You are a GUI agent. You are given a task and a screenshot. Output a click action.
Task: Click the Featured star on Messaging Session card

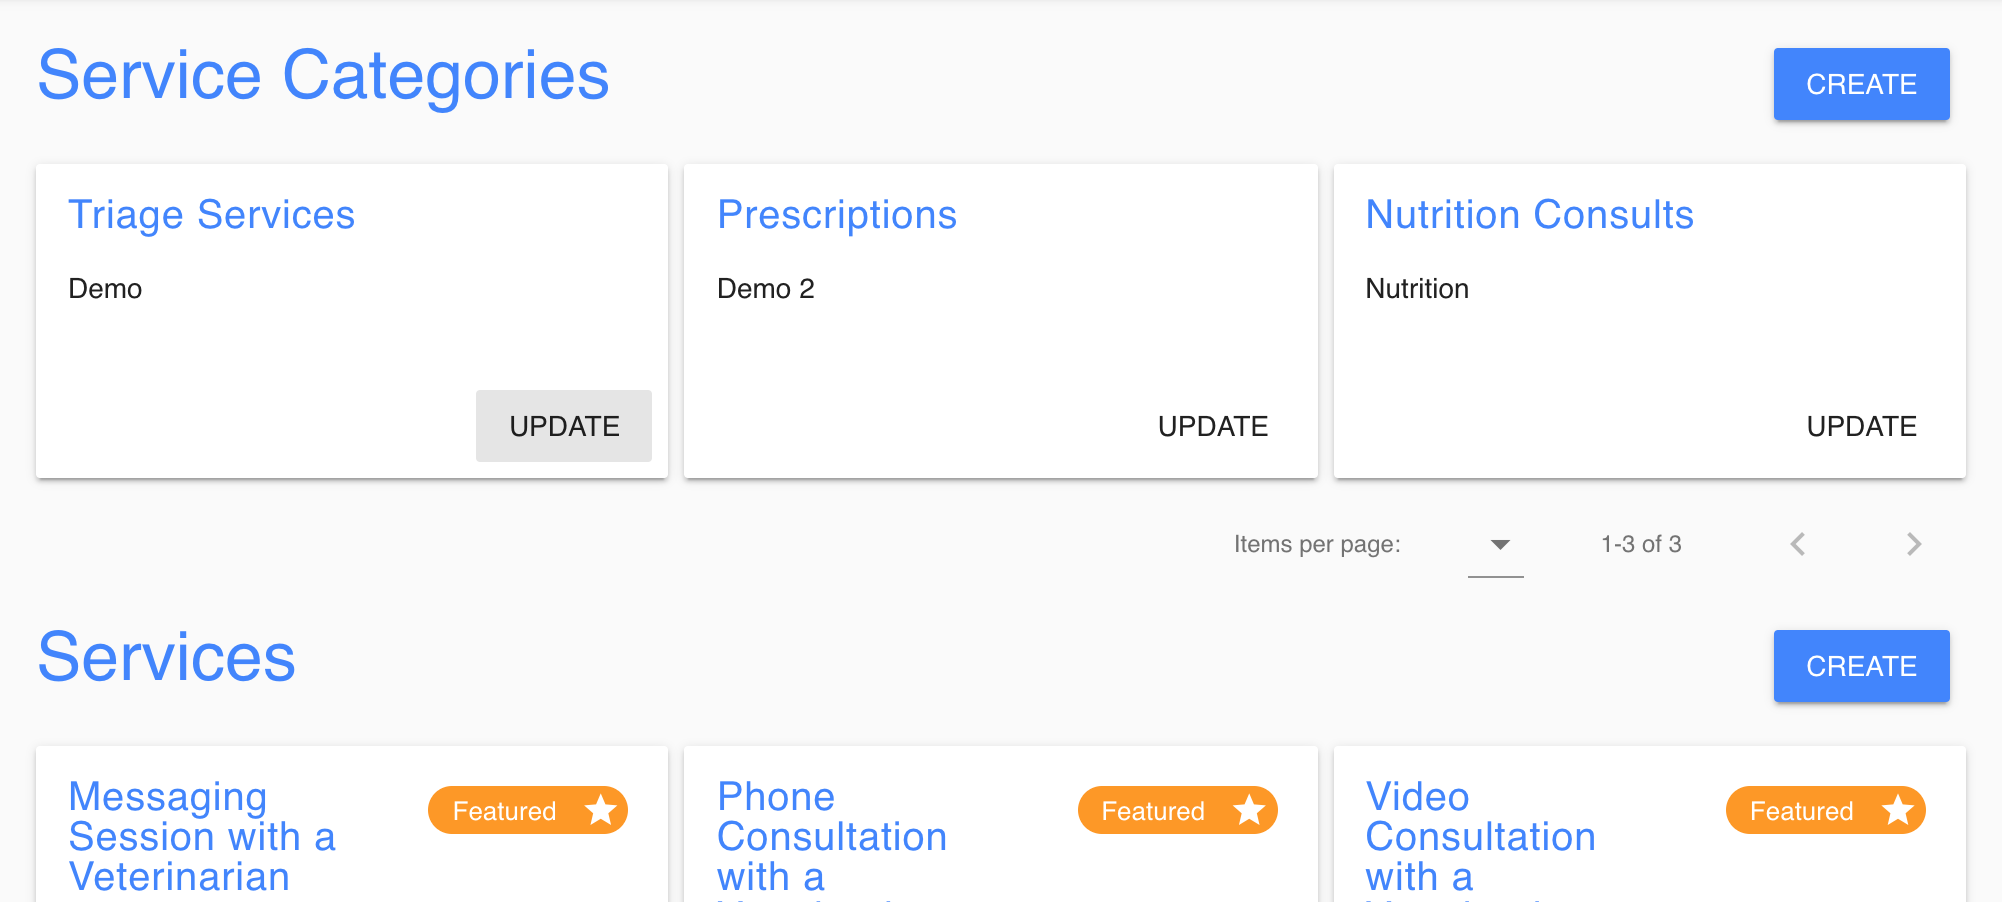pyautogui.click(x=601, y=810)
